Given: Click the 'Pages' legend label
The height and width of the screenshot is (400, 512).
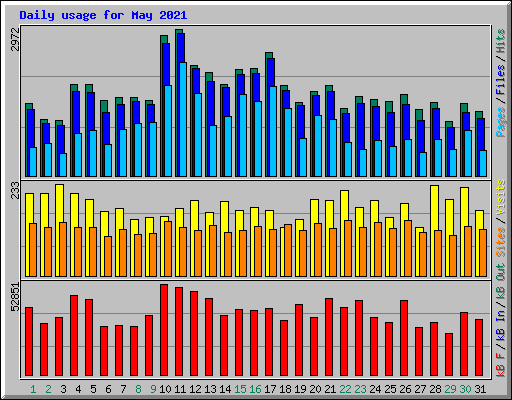Looking at the screenshot, I should (501, 122).
